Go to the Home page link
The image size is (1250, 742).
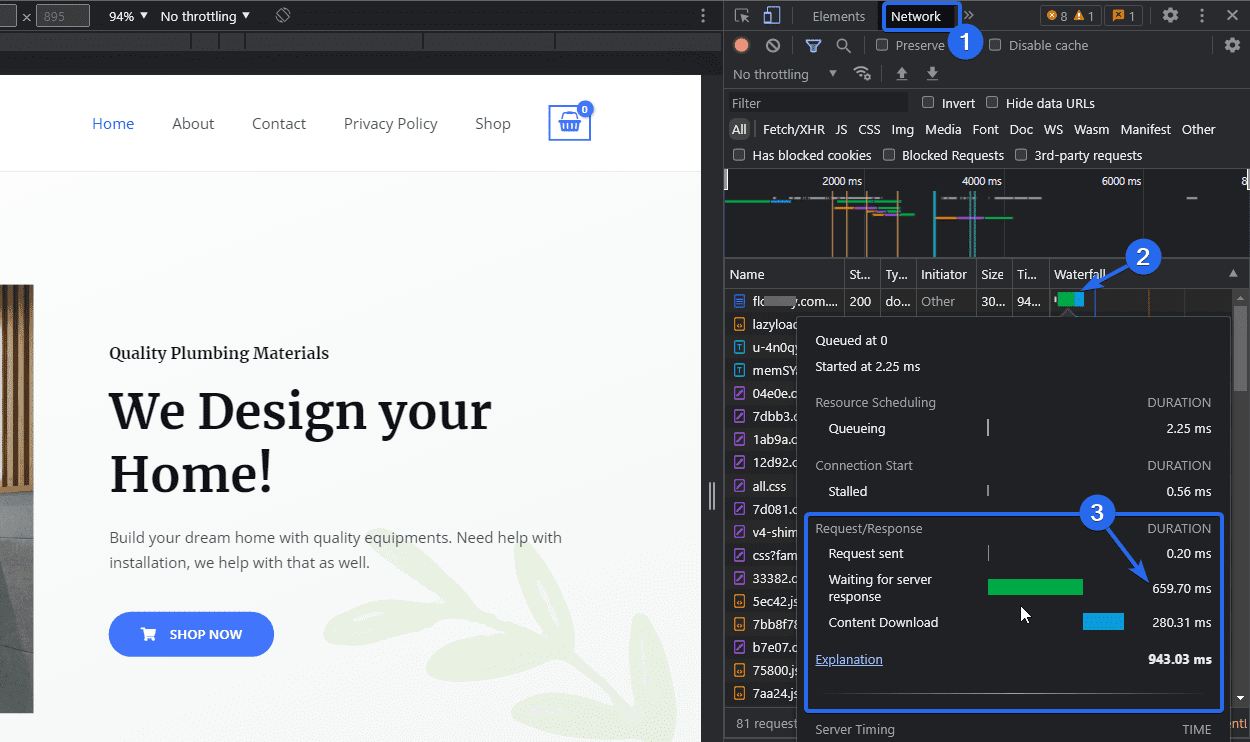tap(113, 123)
